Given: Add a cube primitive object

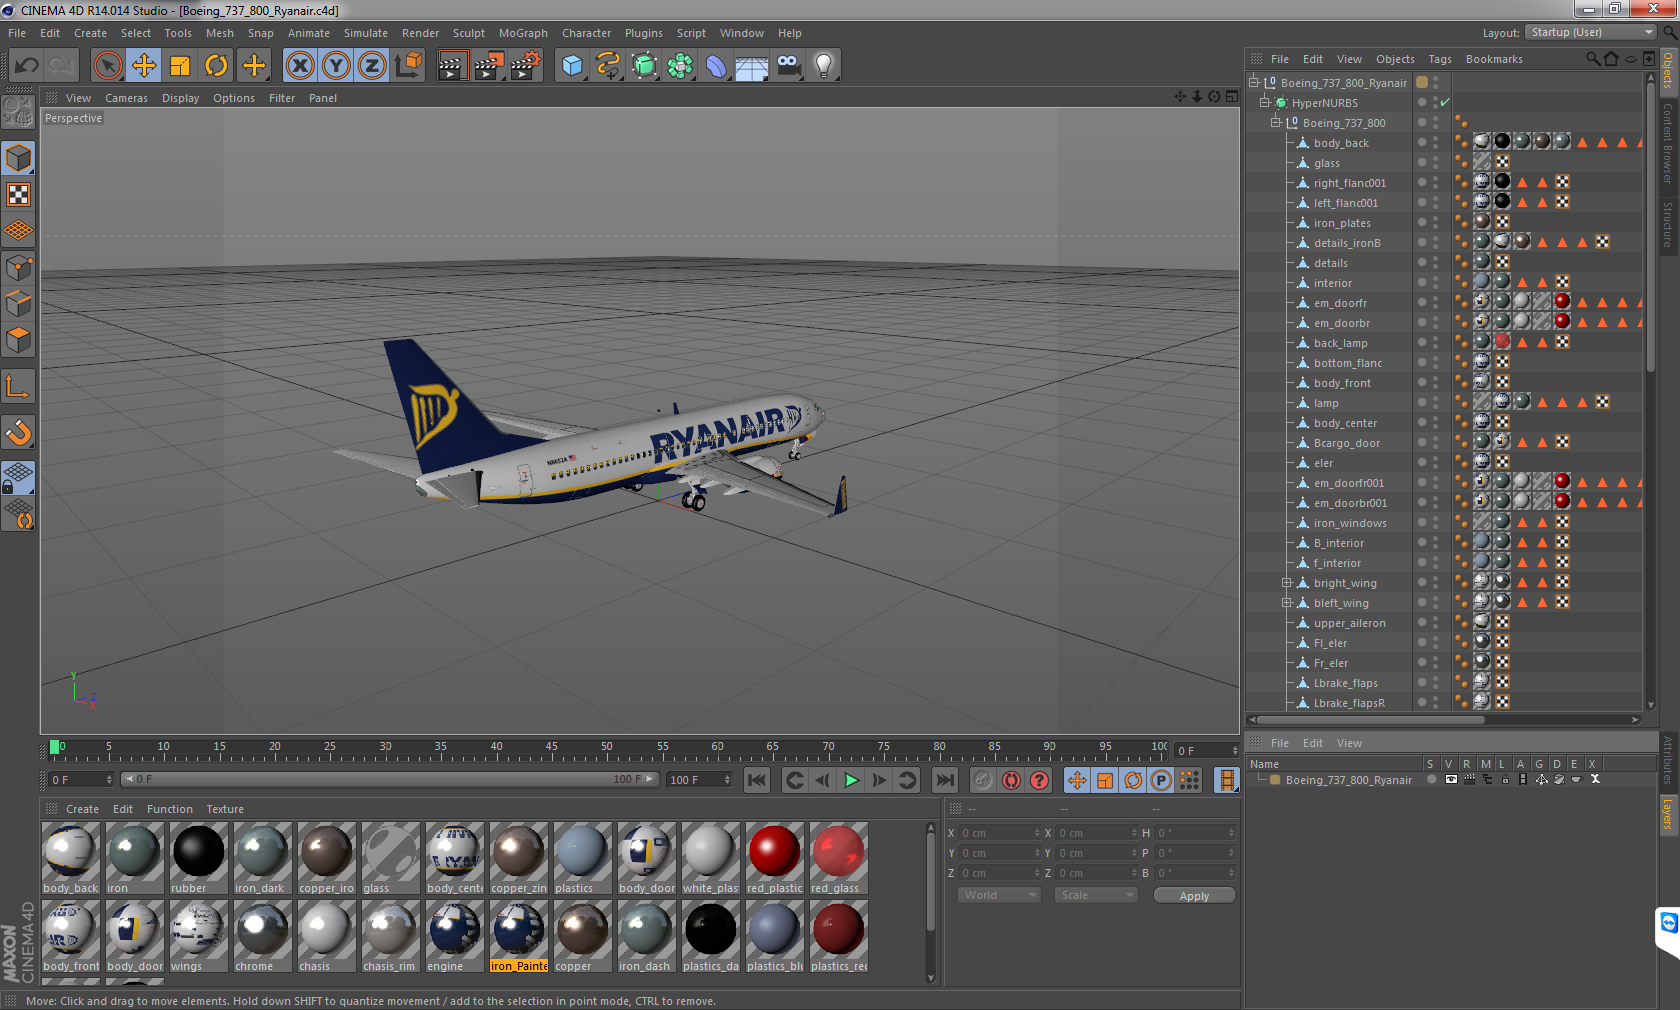Looking at the screenshot, I should pos(572,66).
